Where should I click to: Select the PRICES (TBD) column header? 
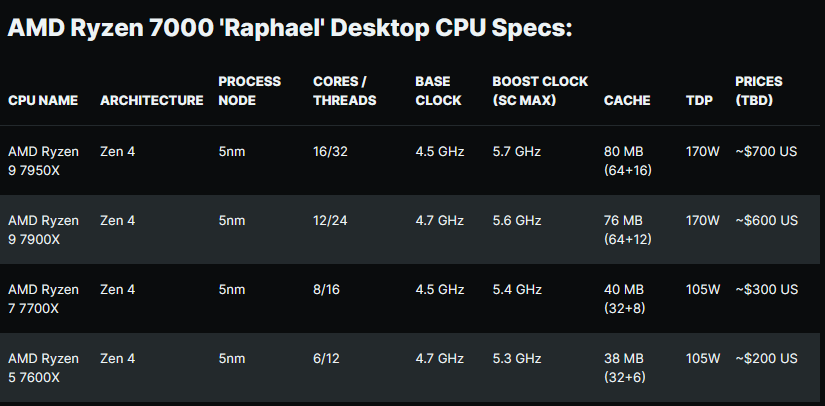pos(759,91)
